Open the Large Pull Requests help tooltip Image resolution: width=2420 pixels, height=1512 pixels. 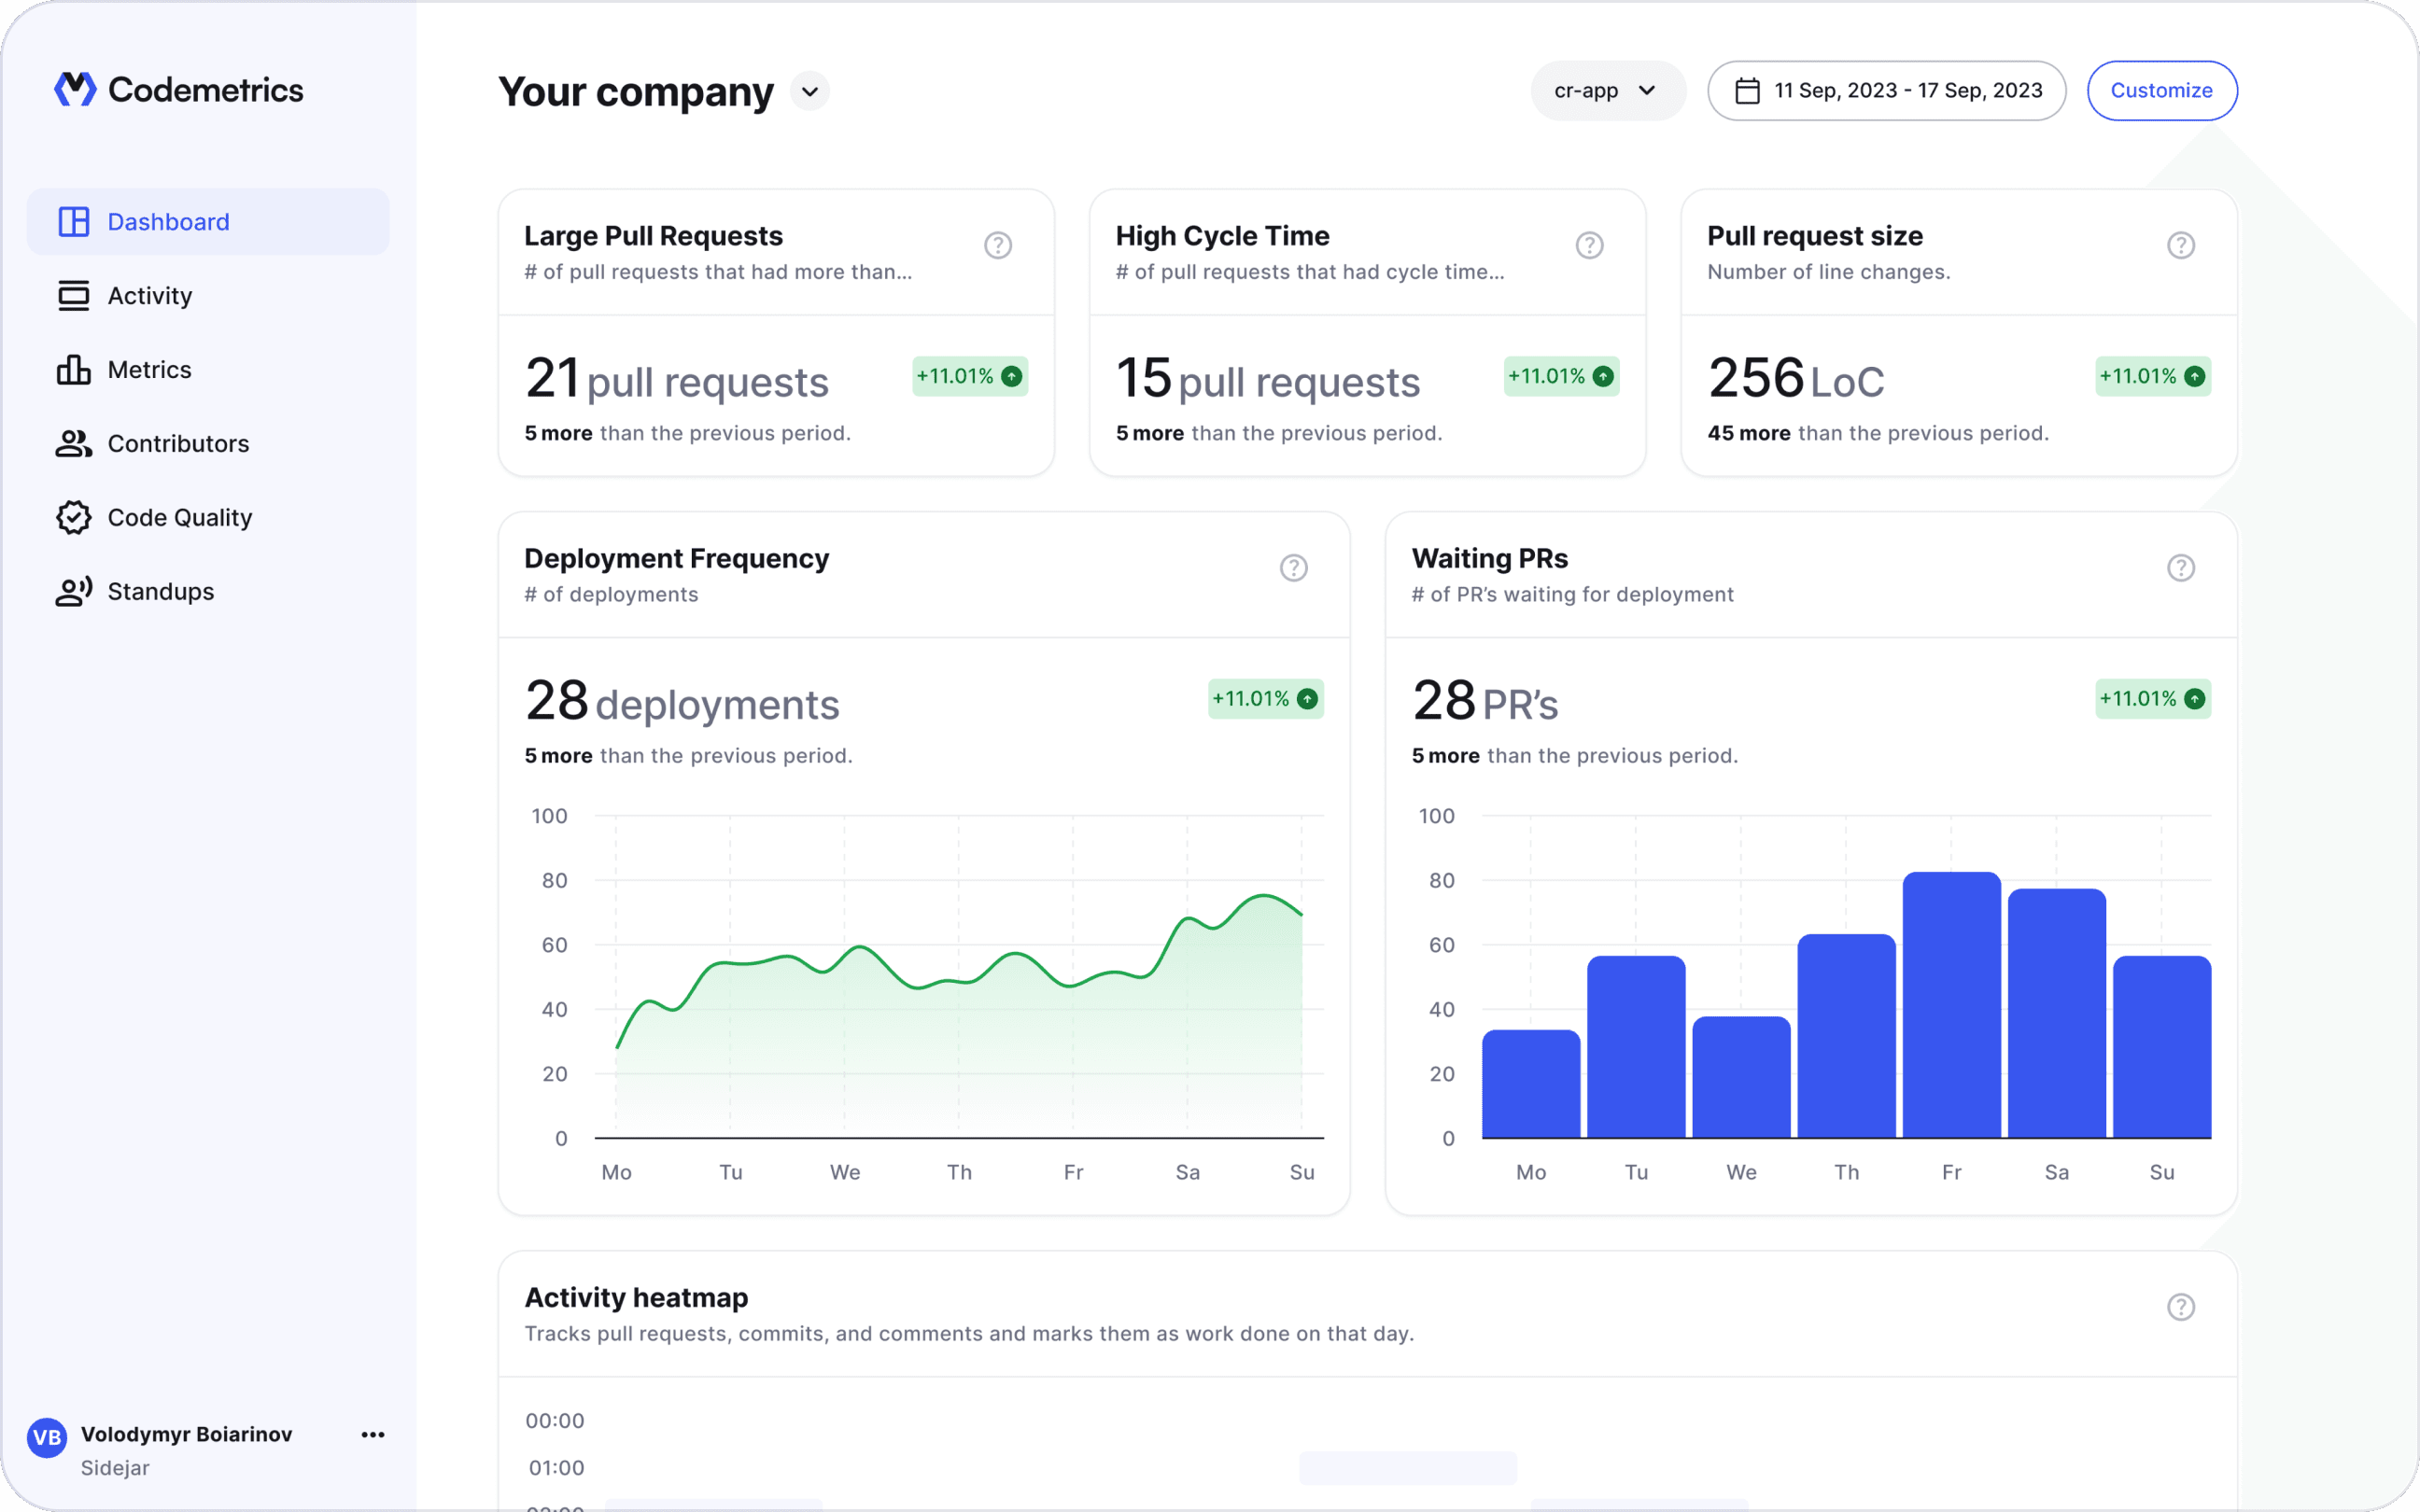point(998,244)
